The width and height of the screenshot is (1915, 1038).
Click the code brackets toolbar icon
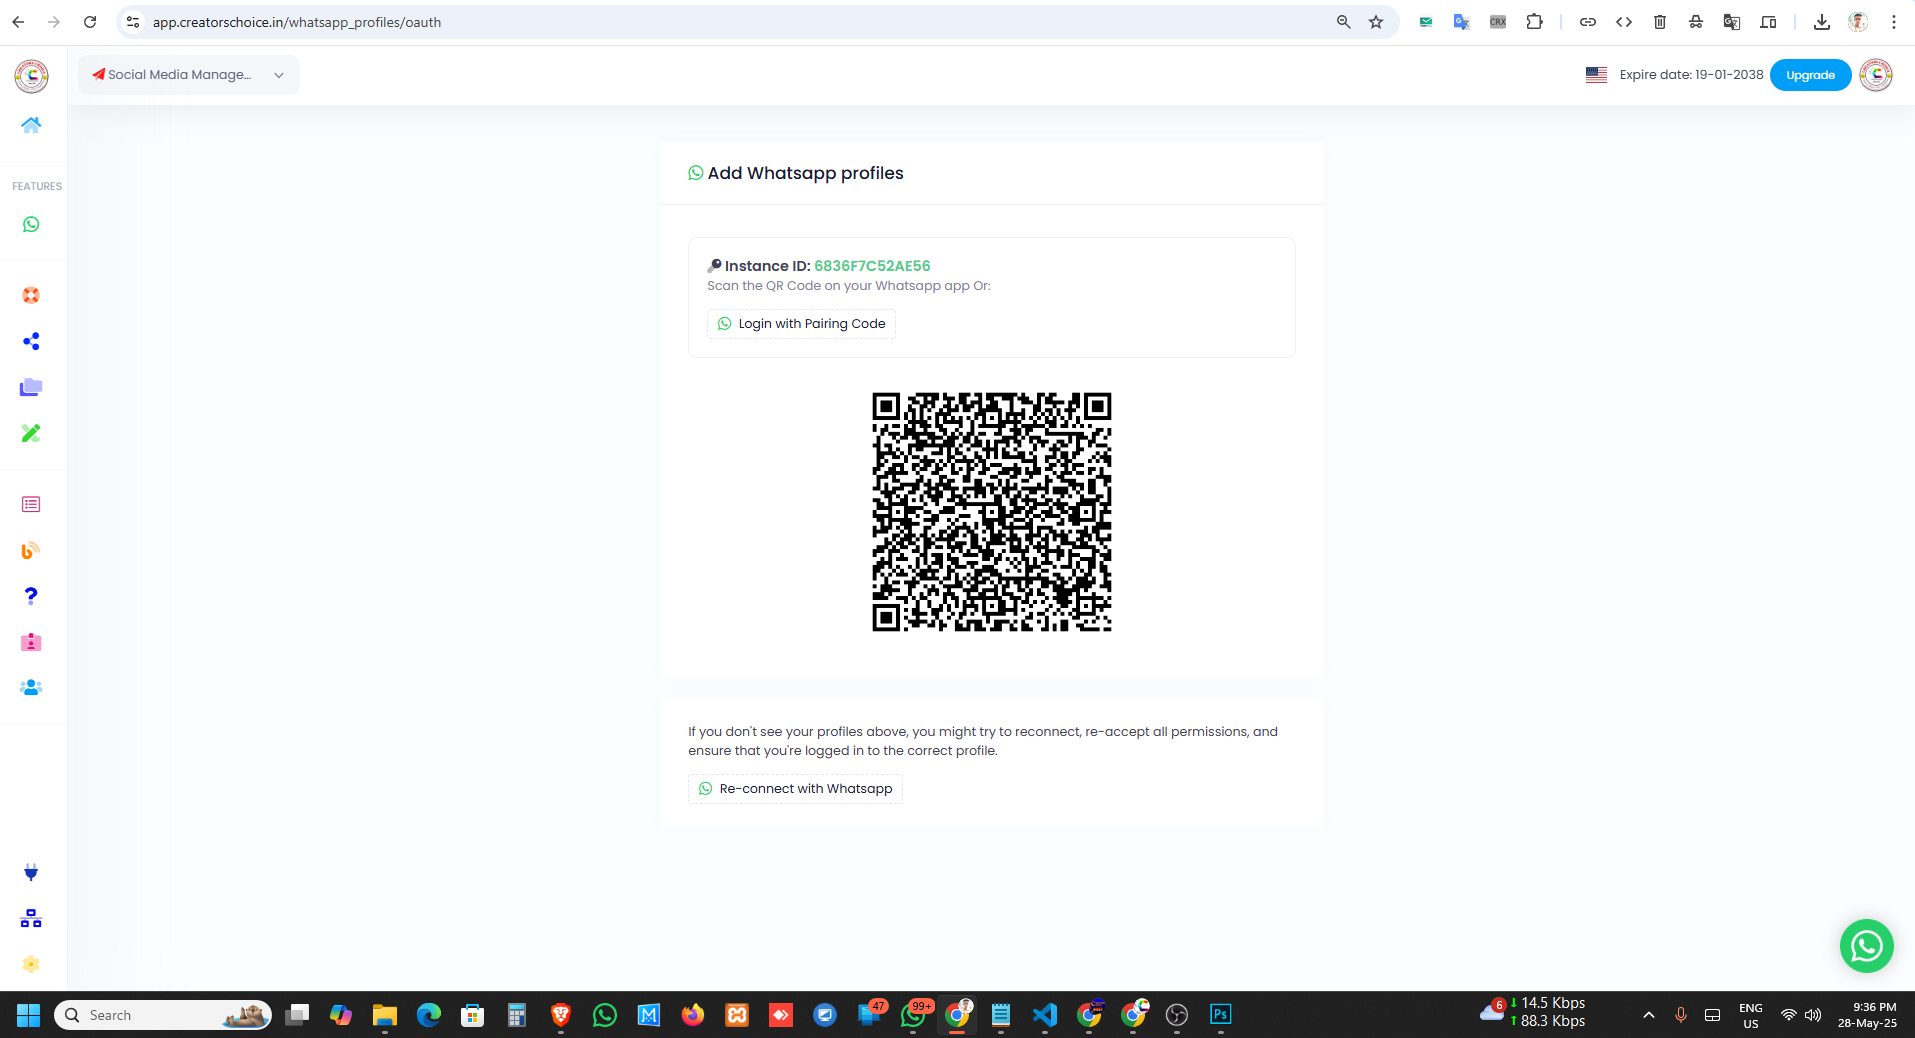tap(1624, 22)
